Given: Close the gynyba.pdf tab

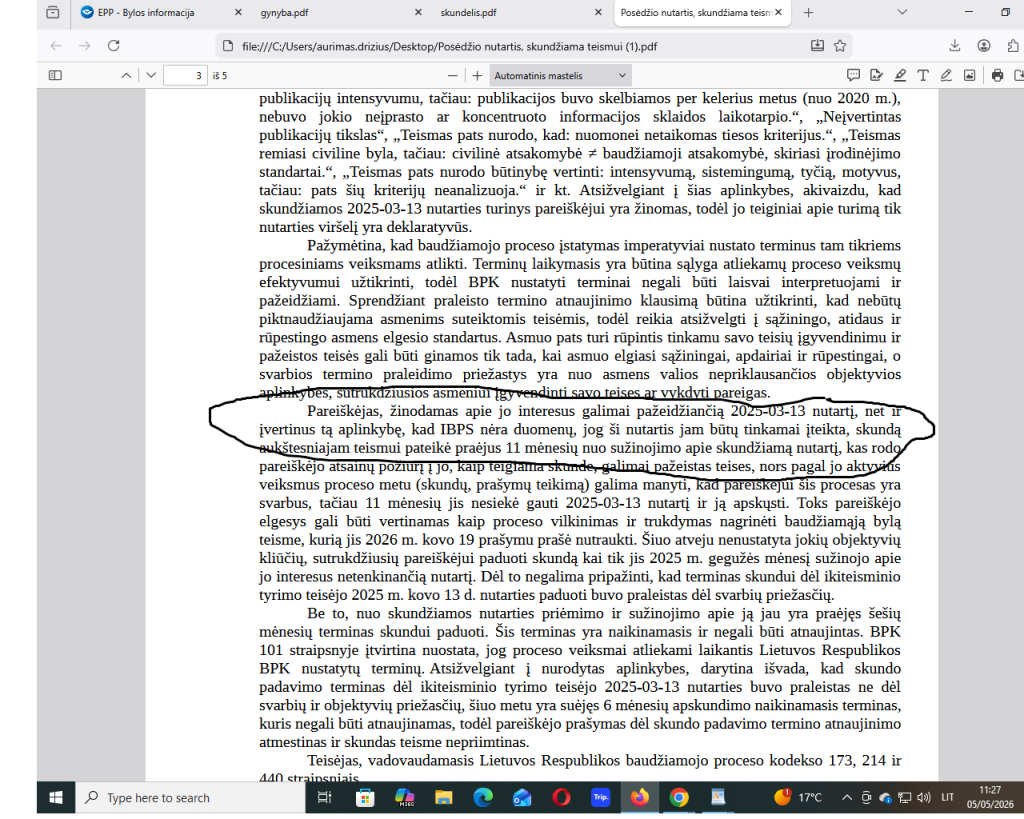Looking at the screenshot, I should (x=418, y=12).
